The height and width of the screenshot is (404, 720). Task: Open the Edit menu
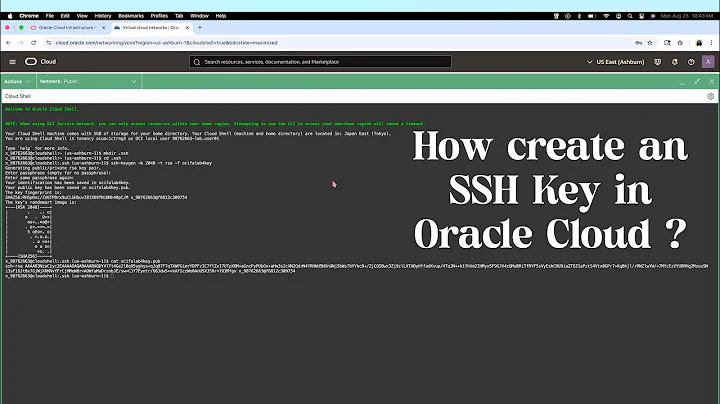pyautogui.click(x=65, y=16)
